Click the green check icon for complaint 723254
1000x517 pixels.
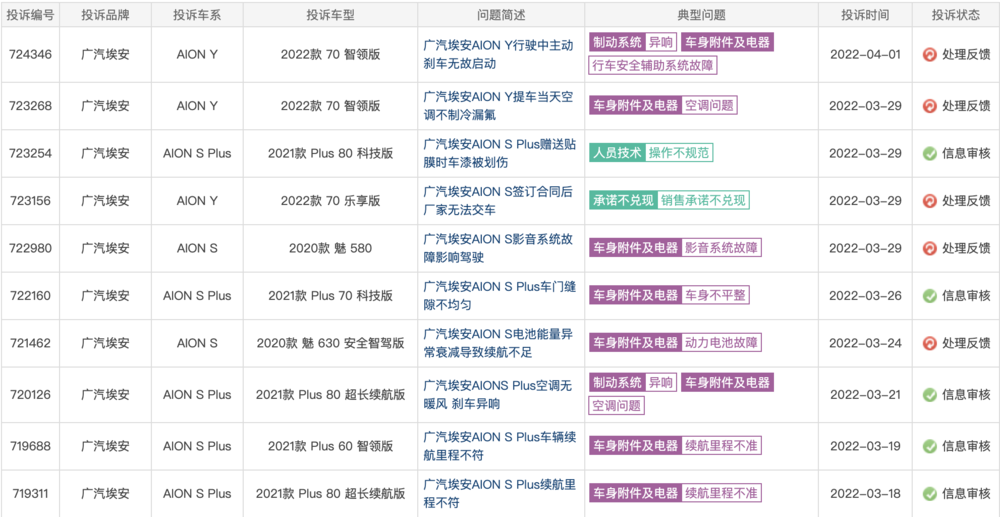[x=930, y=153]
